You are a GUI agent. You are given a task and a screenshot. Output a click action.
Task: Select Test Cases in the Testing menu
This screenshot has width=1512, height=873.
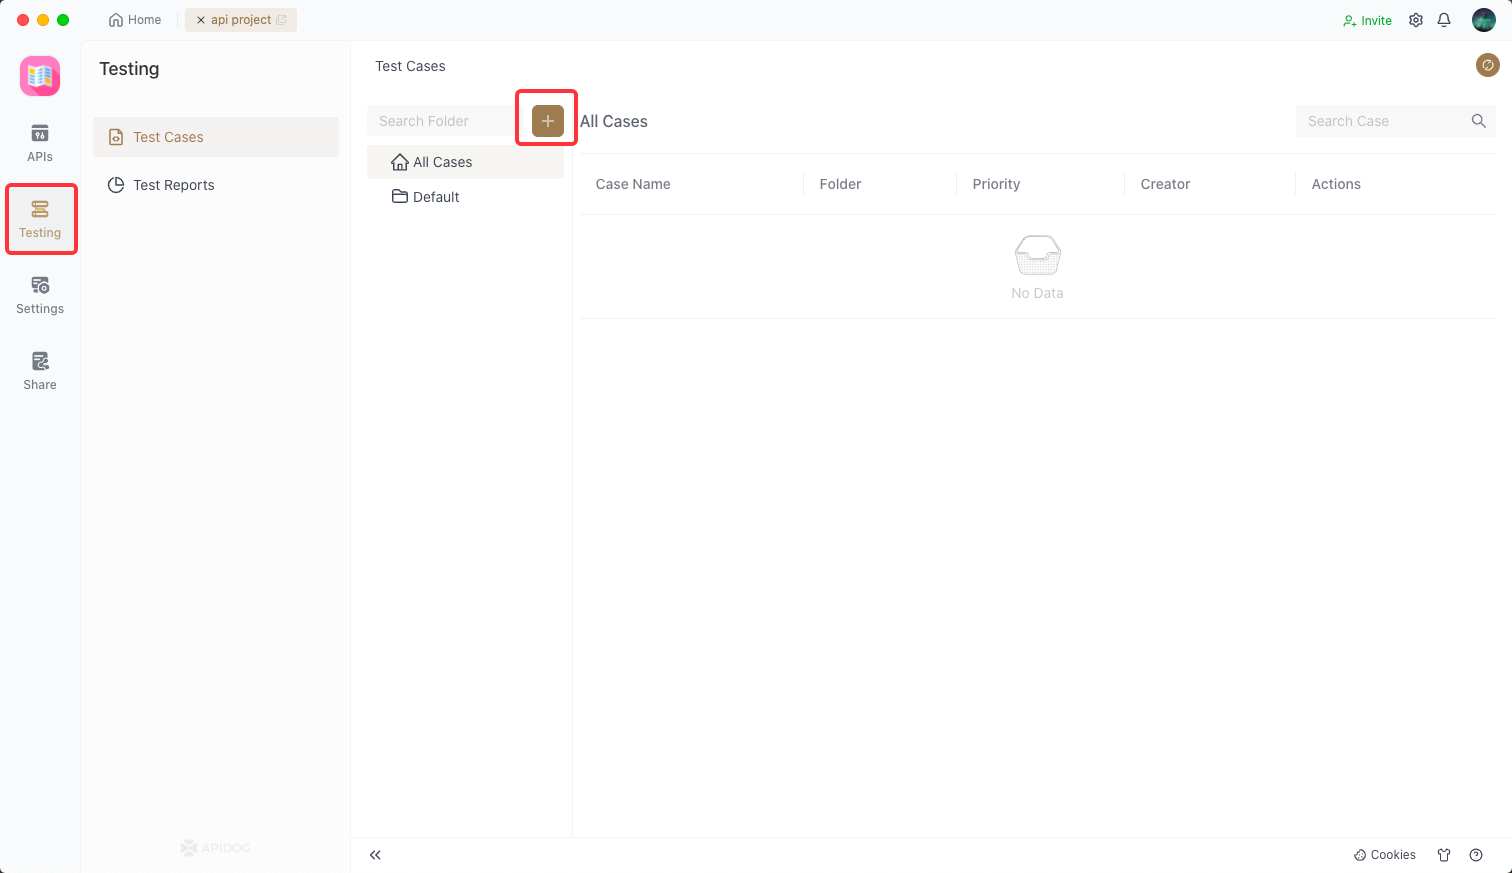(x=216, y=137)
